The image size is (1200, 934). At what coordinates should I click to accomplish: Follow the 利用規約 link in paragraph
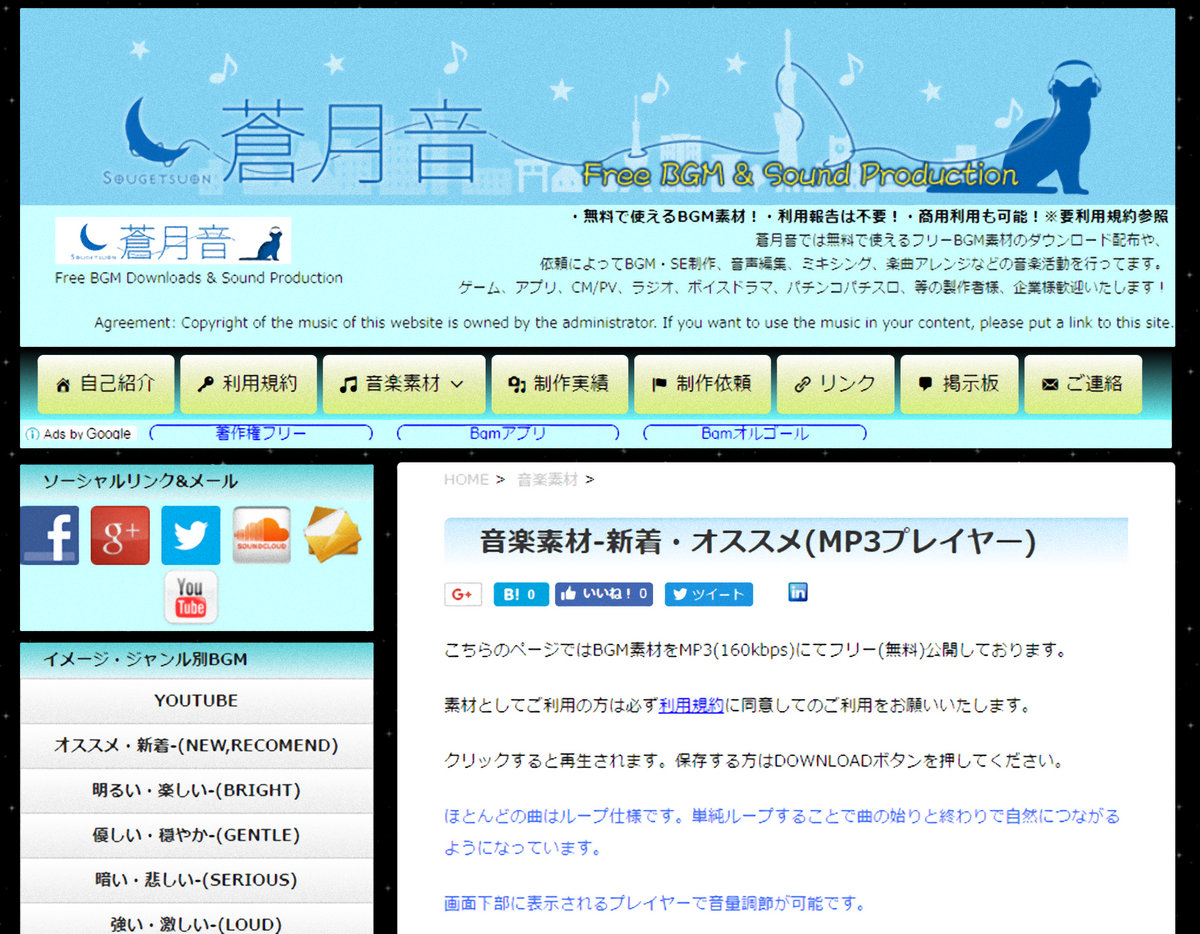pyautogui.click(x=691, y=705)
